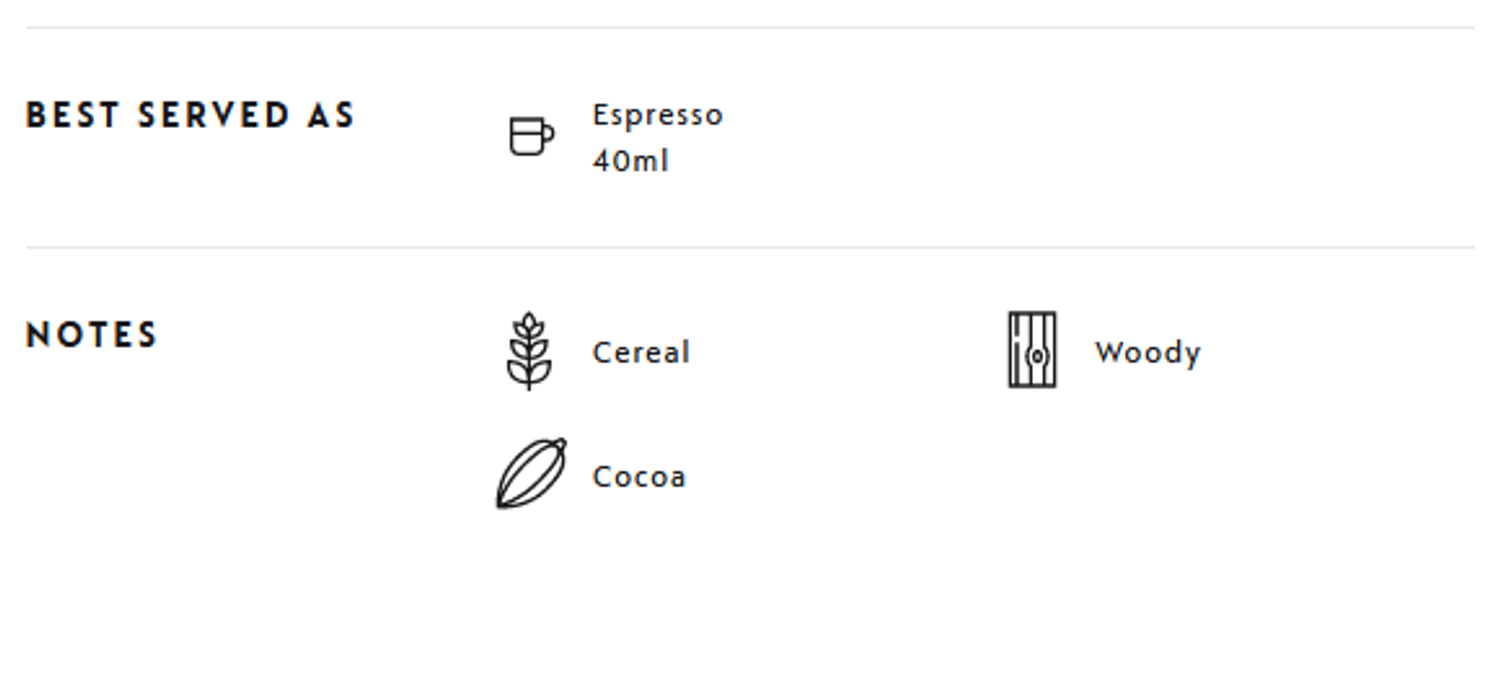This screenshot has width=1500, height=693.
Task: Click the word AS in the heading
Action: click(330, 115)
